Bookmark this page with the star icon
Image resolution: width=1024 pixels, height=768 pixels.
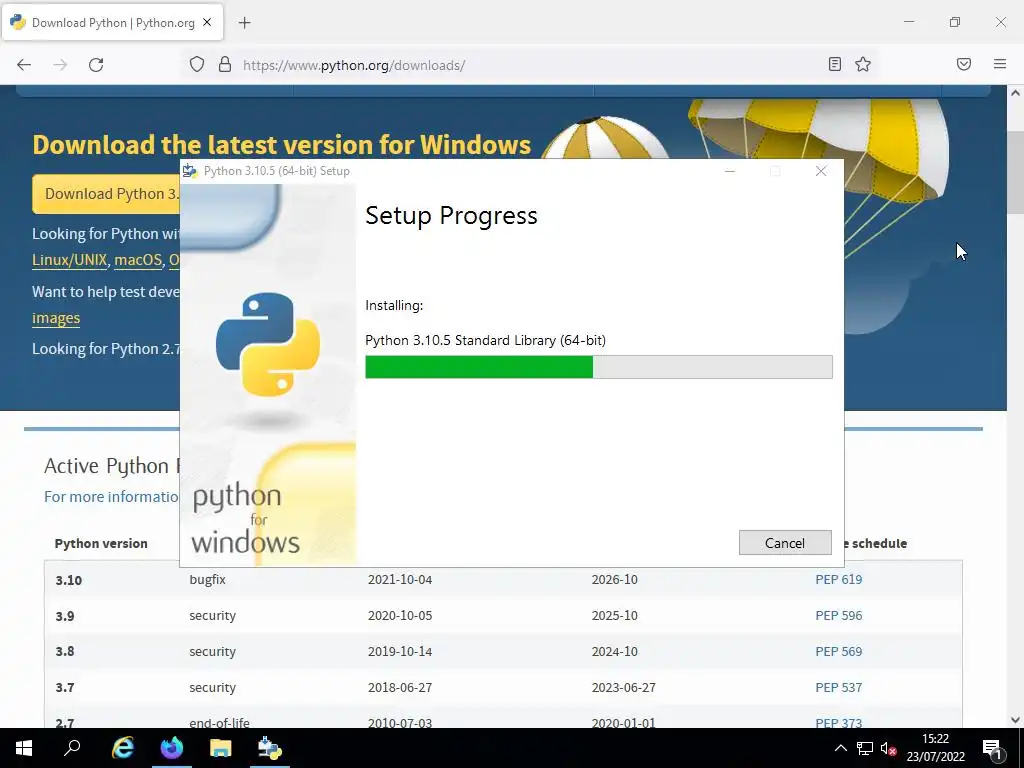tap(863, 64)
